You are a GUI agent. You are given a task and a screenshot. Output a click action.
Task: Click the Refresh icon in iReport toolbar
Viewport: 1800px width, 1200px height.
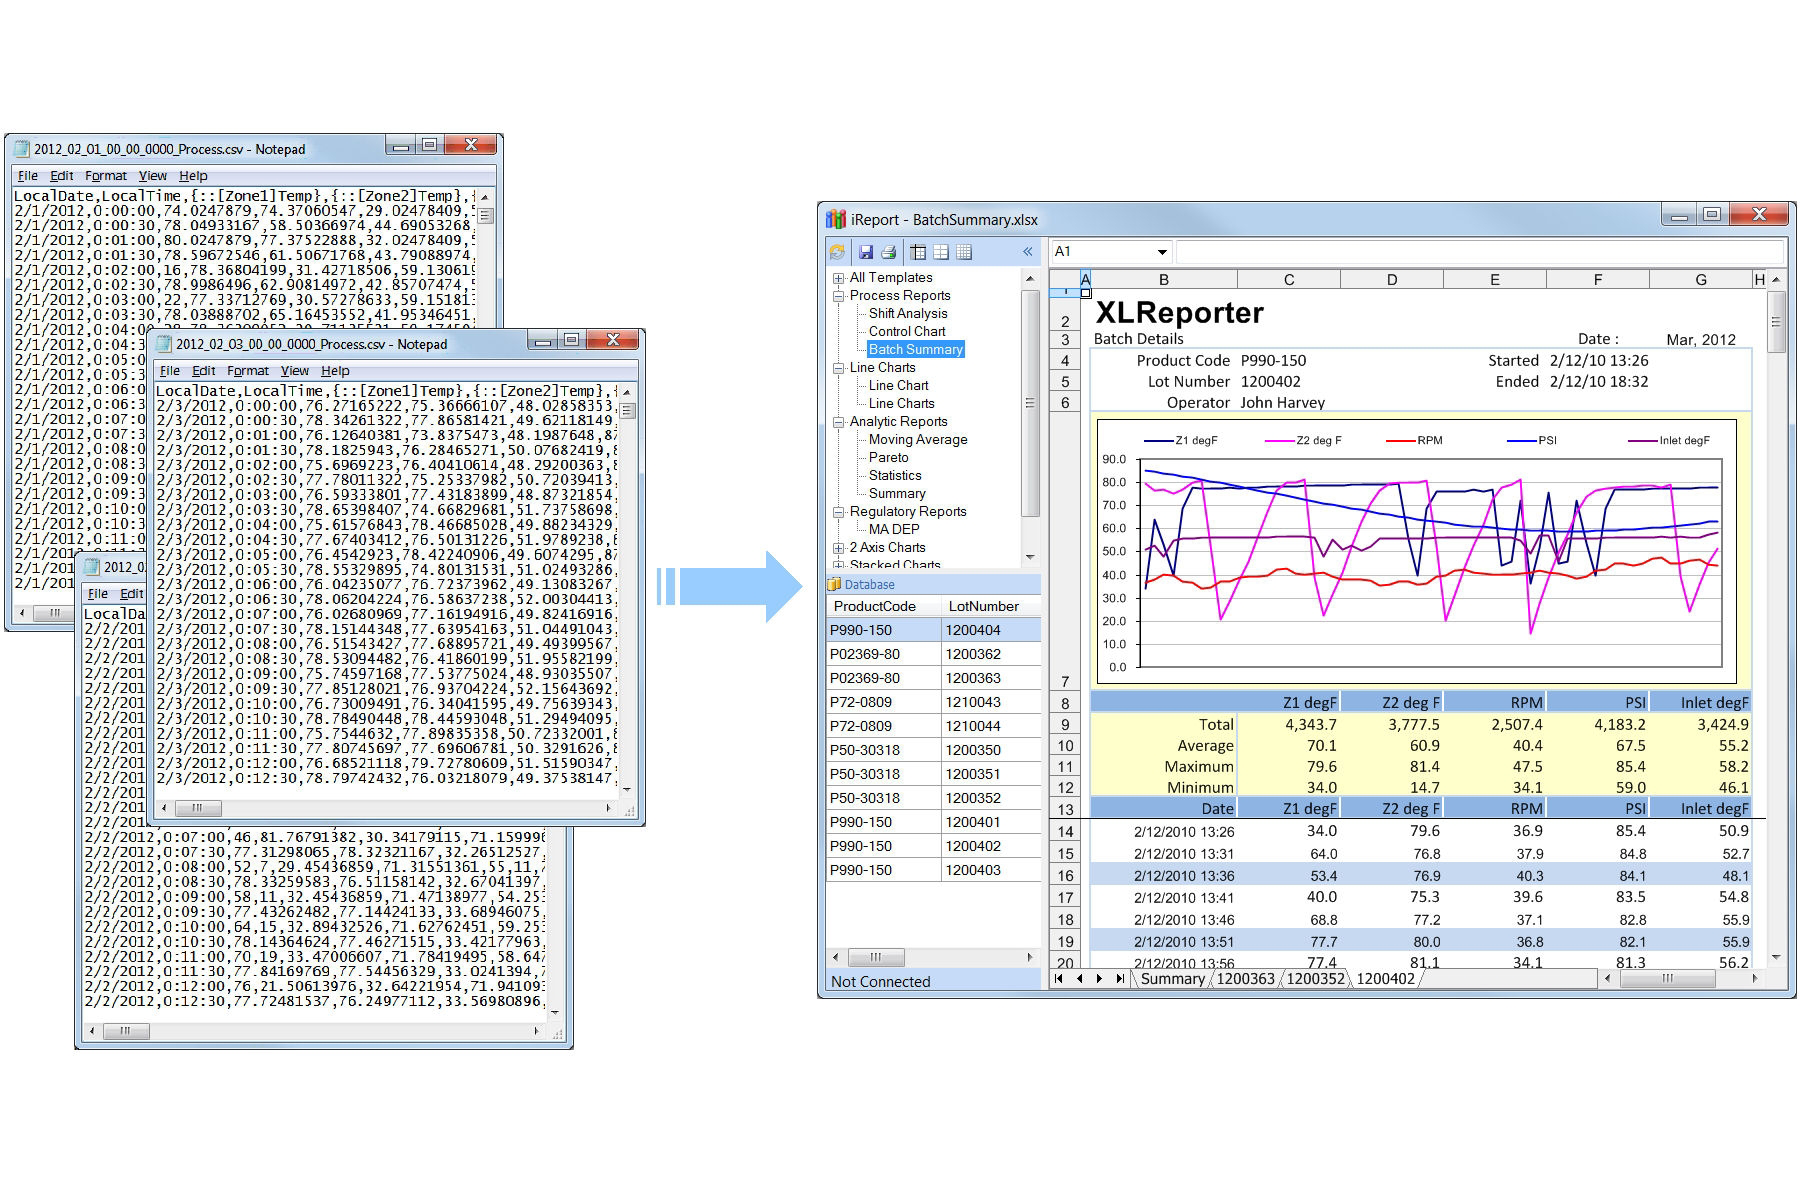pos(836,252)
